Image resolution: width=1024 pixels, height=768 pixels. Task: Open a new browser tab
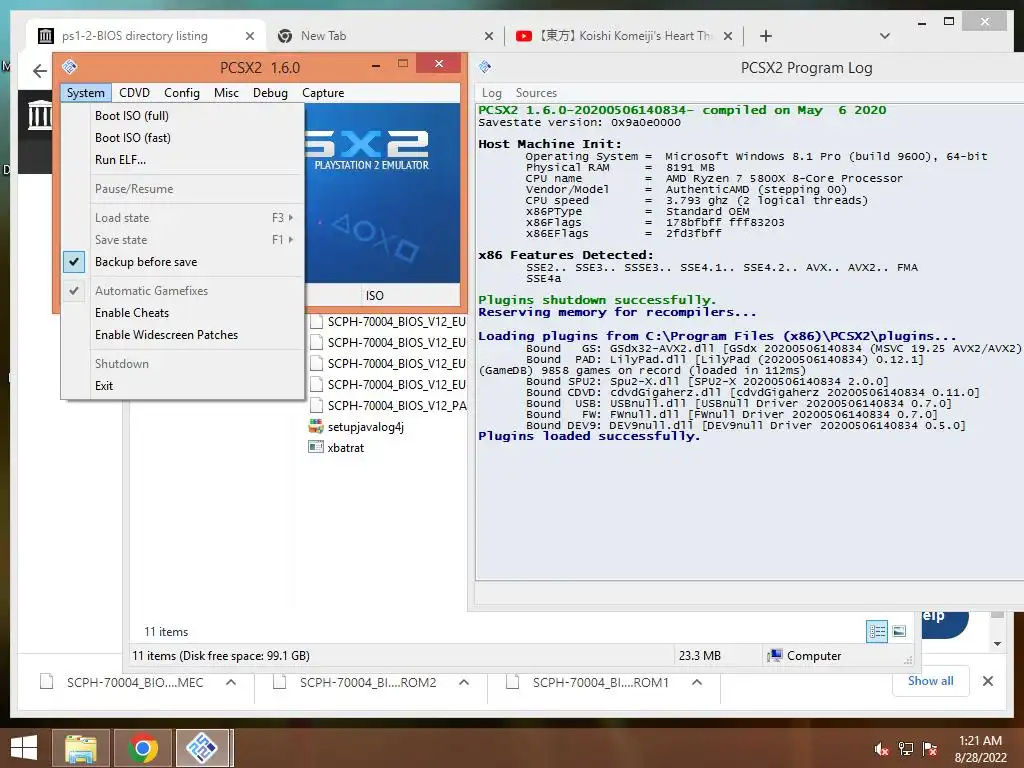tap(766, 36)
